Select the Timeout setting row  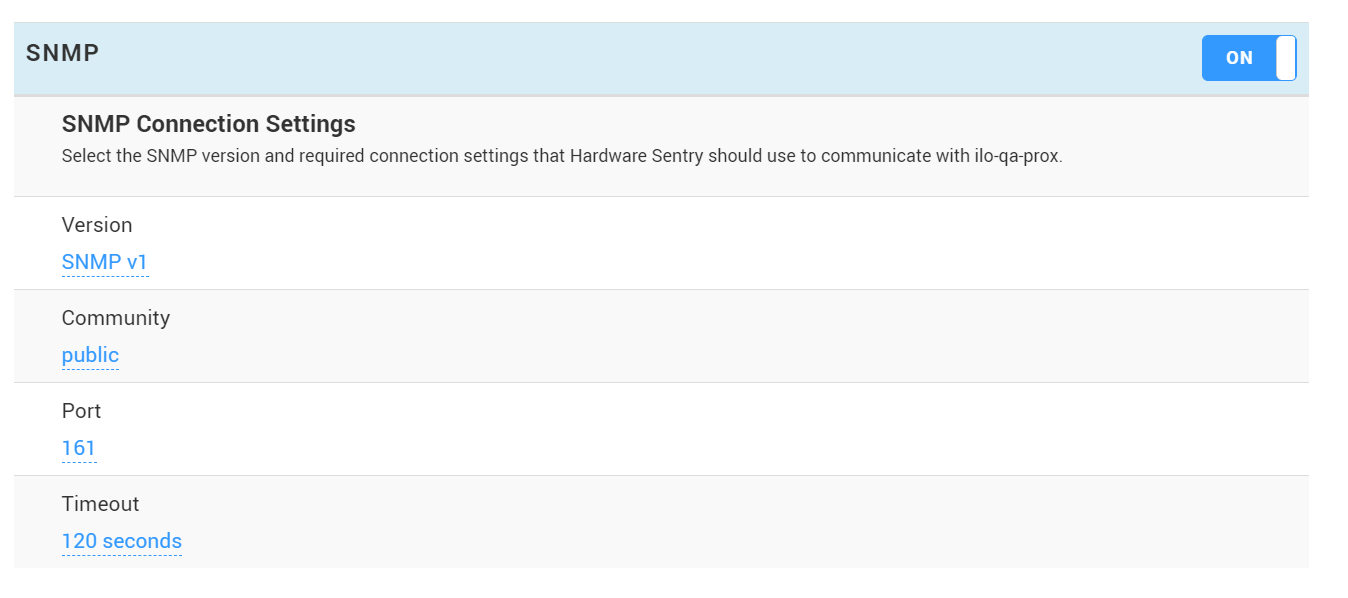click(x=400, y=523)
